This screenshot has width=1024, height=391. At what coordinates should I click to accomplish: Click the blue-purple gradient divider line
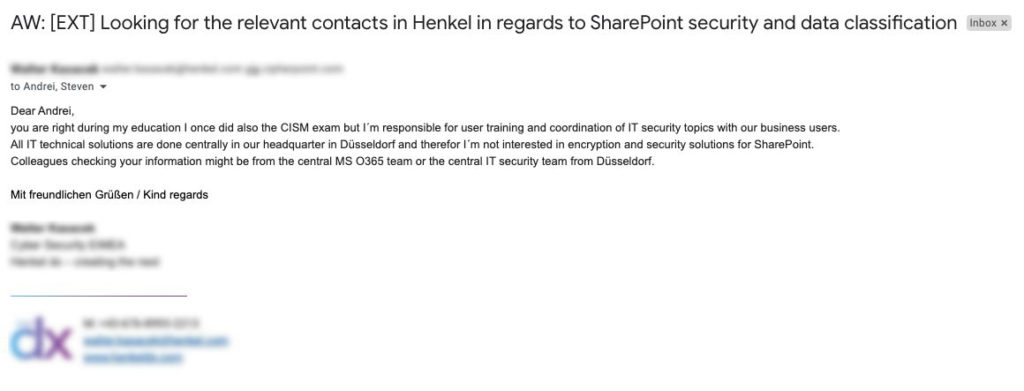(x=99, y=296)
